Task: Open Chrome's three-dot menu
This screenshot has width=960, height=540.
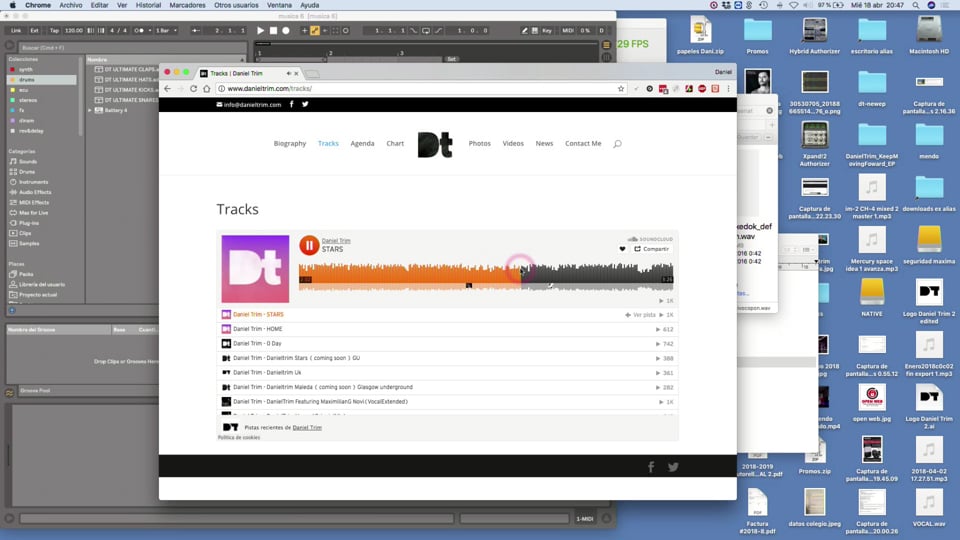Action: click(728, 89)
